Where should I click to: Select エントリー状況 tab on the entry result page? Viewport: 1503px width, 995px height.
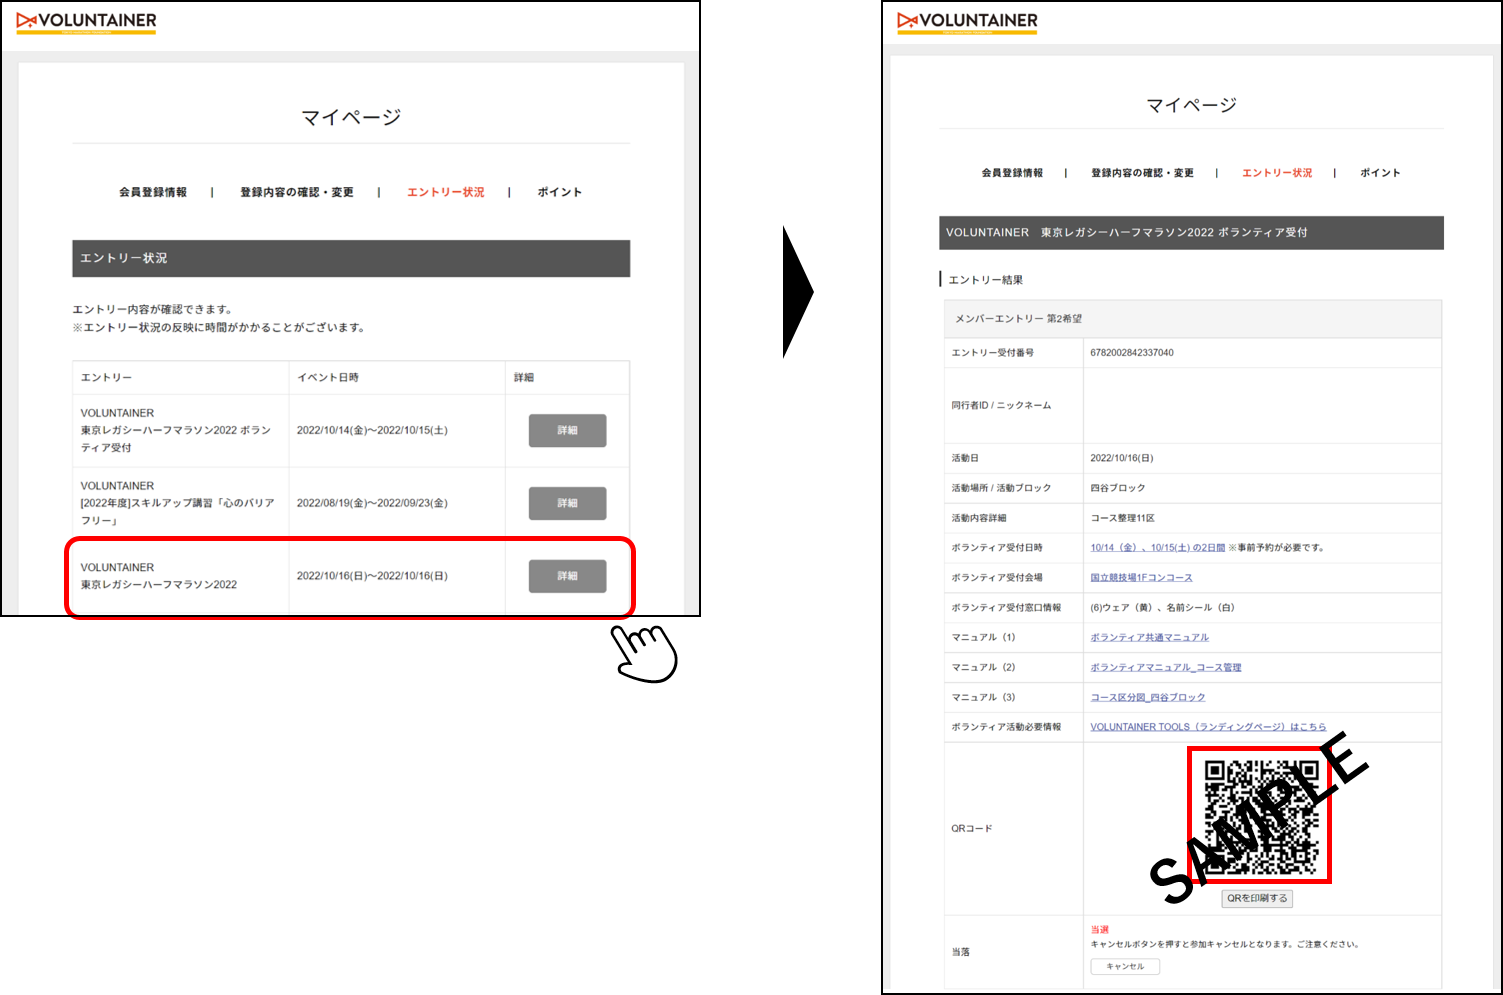point(1276,173)
